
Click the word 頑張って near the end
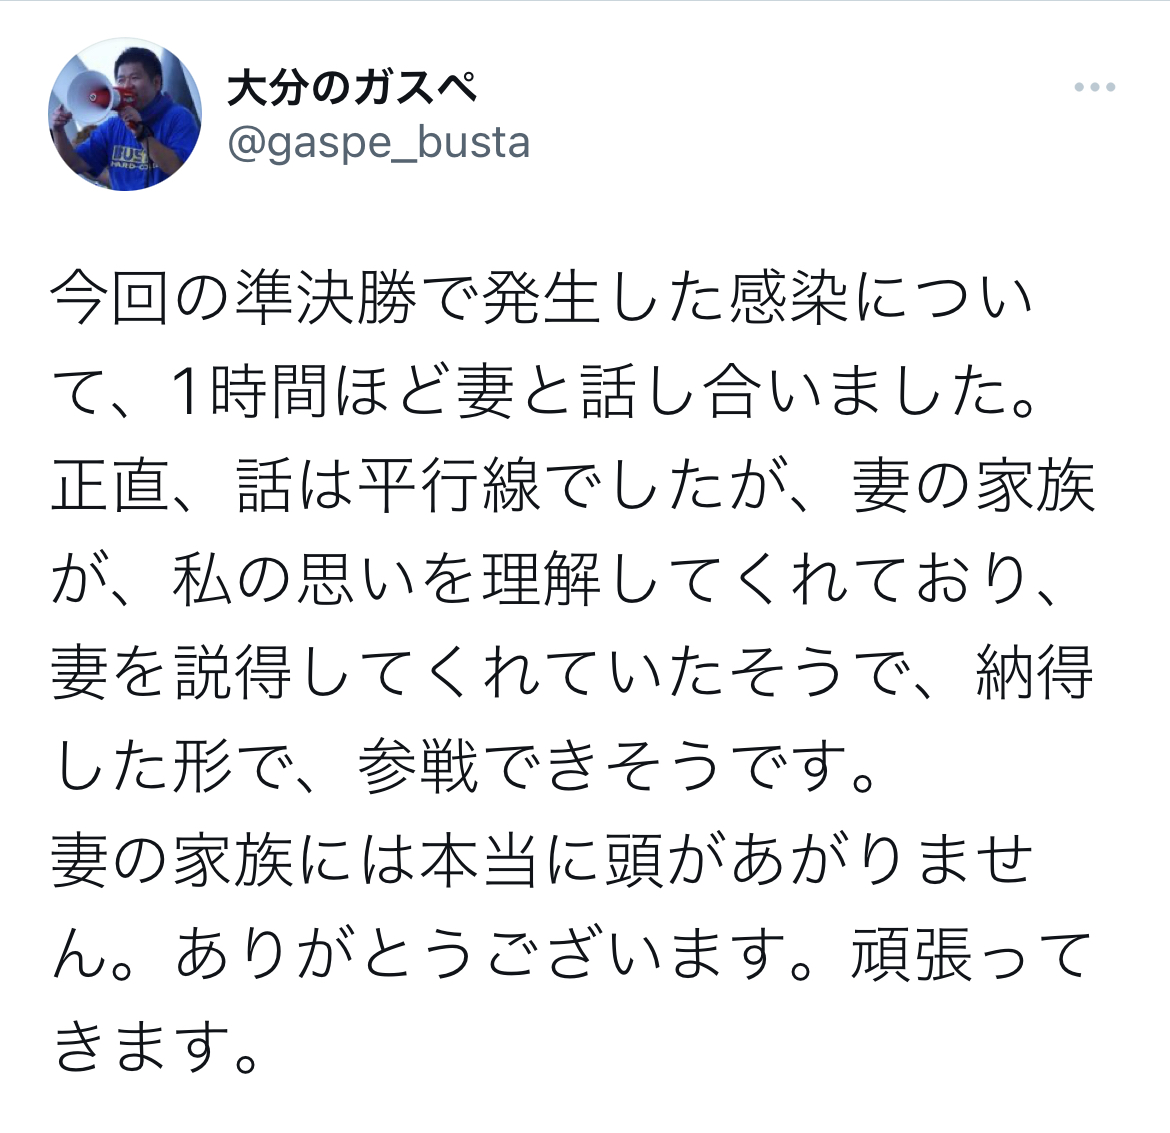pos(972,954)
